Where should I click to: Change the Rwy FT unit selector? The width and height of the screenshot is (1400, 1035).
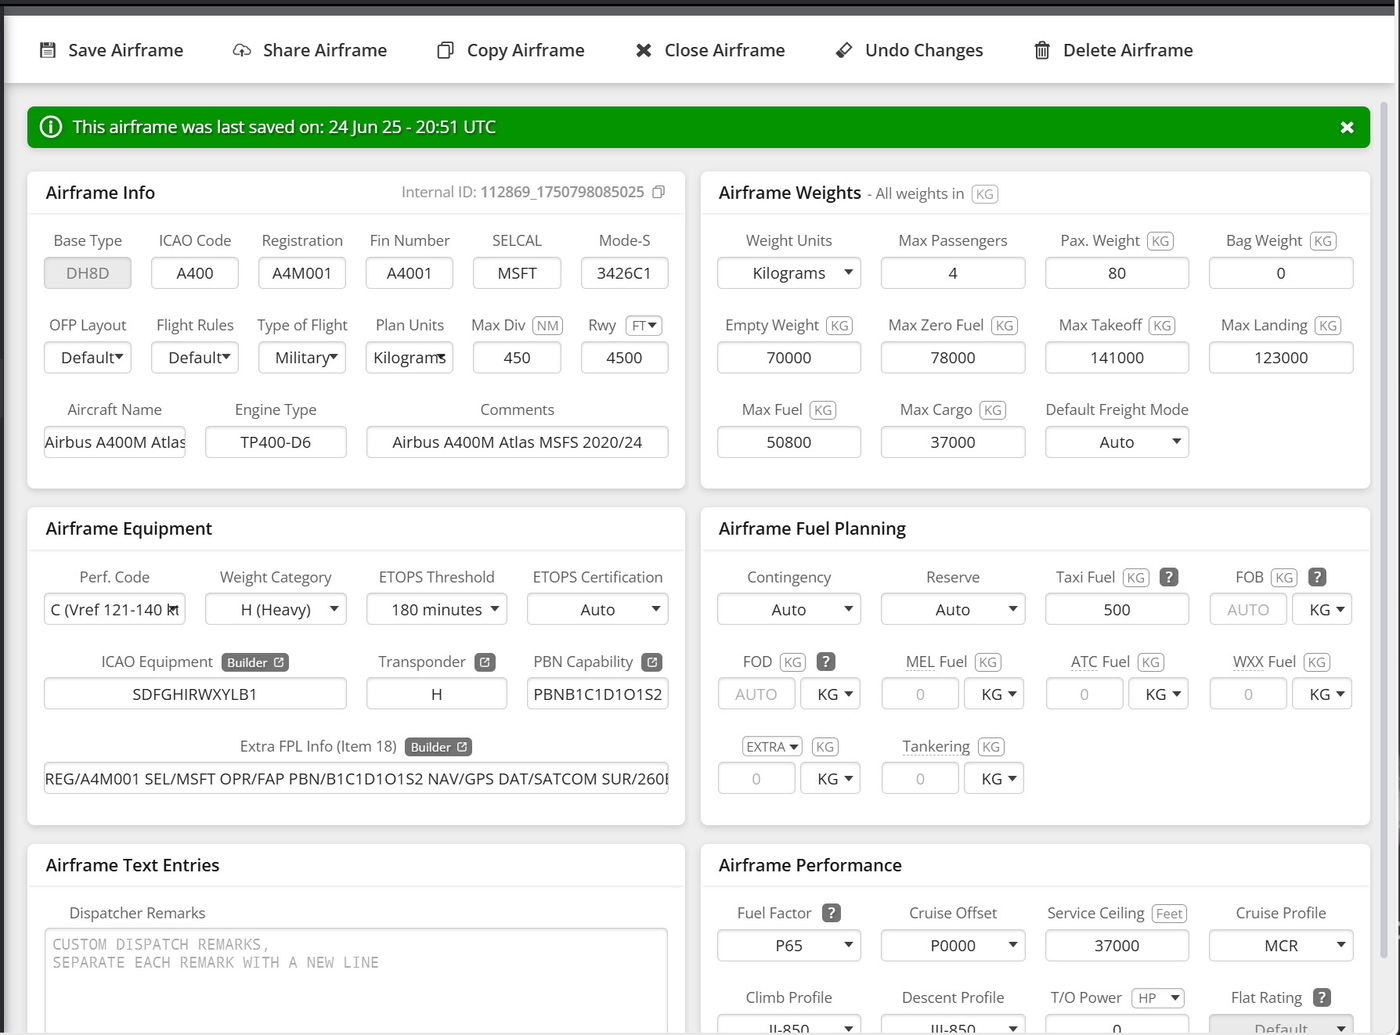click(x=644, y=325)
